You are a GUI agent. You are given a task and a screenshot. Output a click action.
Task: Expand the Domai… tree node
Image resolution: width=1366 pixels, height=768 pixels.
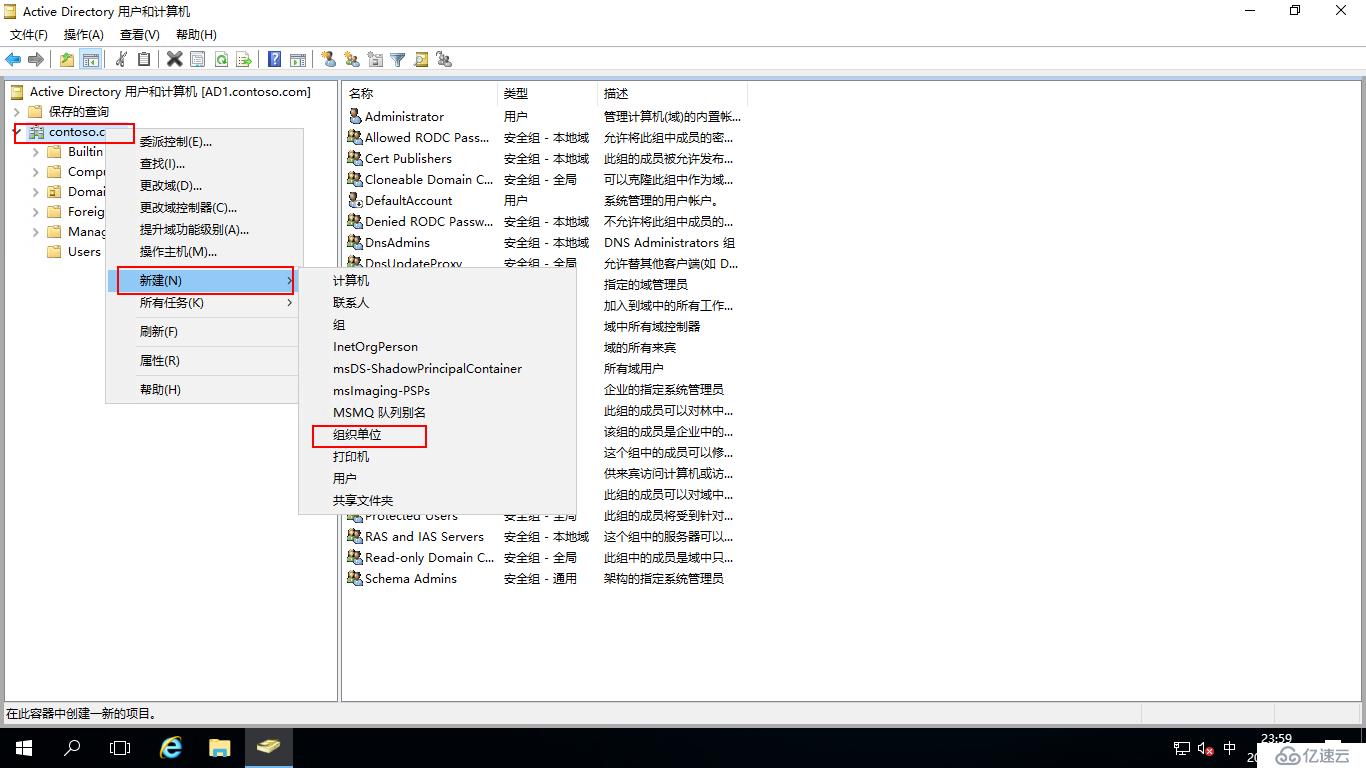36,192
